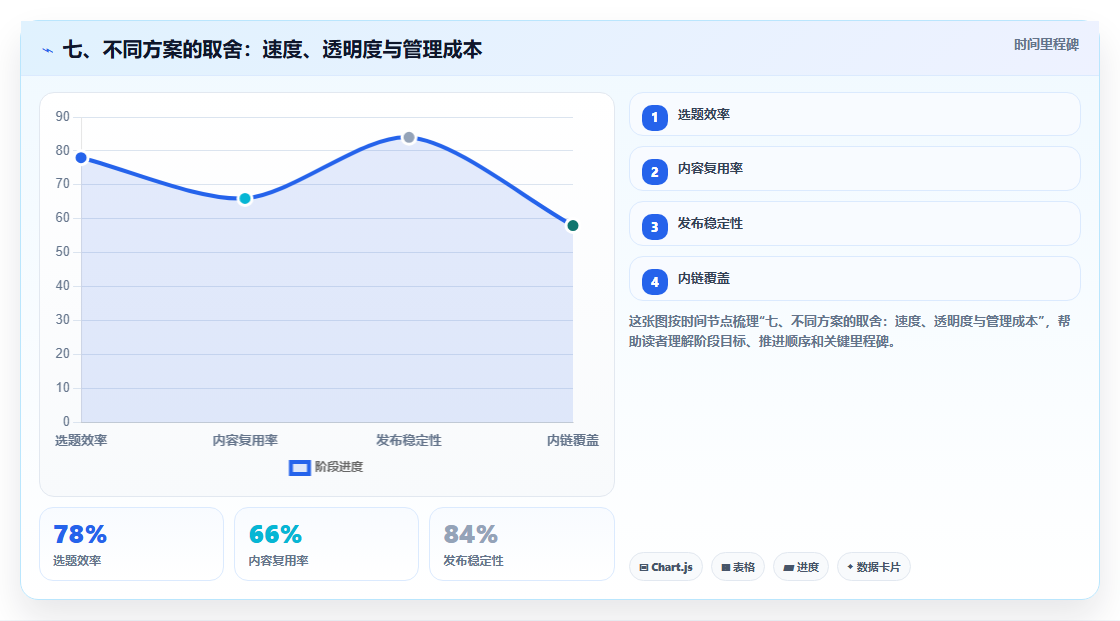Click the numbered badge 3 for 发布稳定性
This screenshot has height=621, width=1120.
(654, 227)
